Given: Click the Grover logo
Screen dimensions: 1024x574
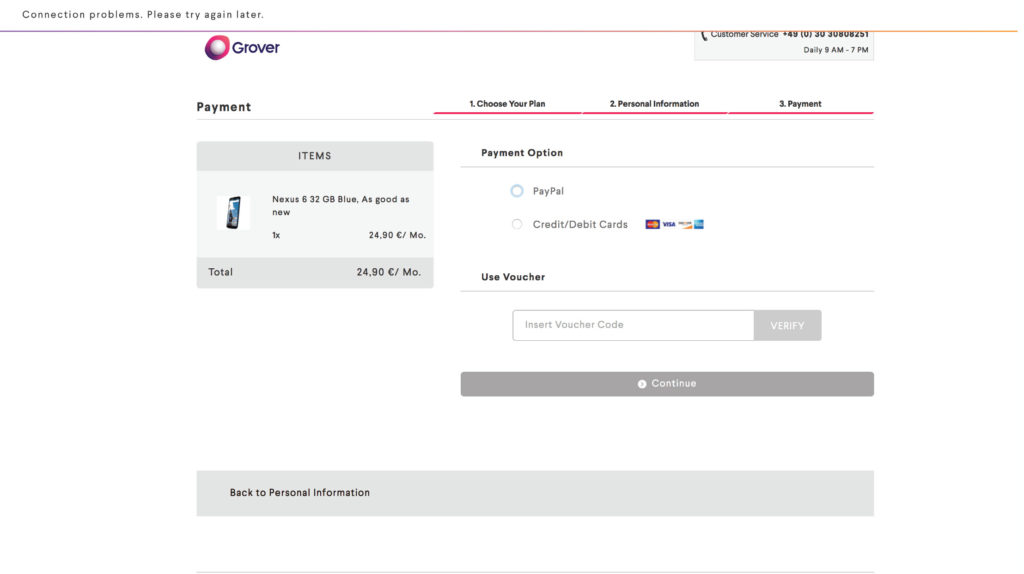Looking at the screenshot, I should point(242,47).
